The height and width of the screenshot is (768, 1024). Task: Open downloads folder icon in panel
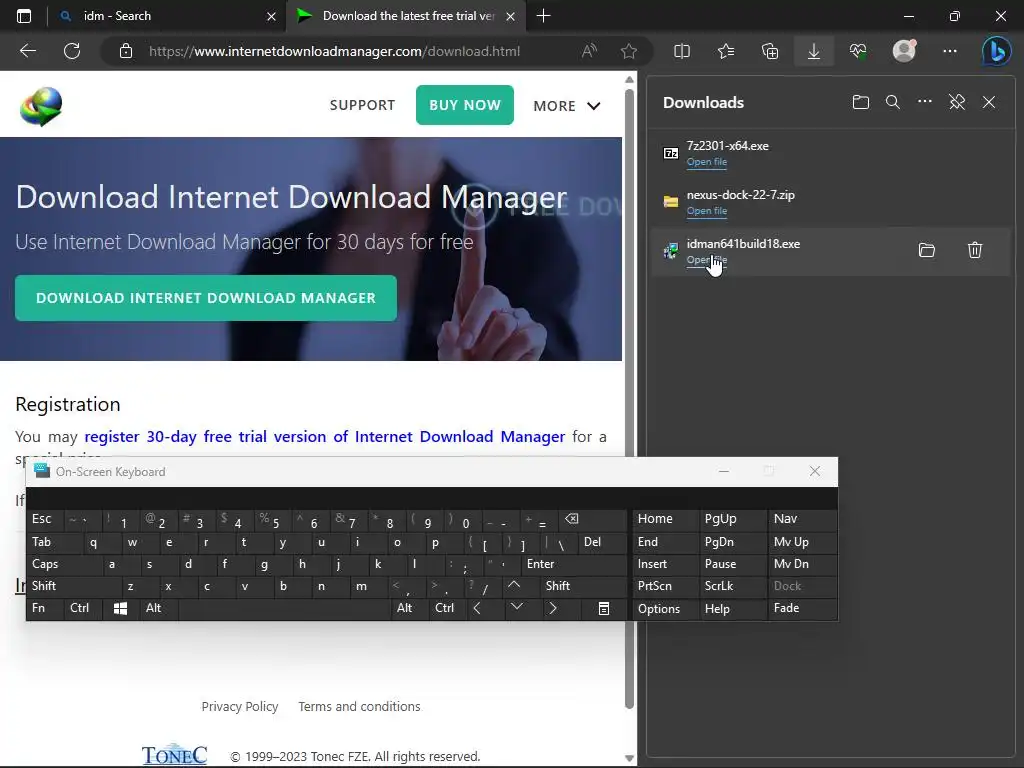pyautogui.click(x=861, y=102)
